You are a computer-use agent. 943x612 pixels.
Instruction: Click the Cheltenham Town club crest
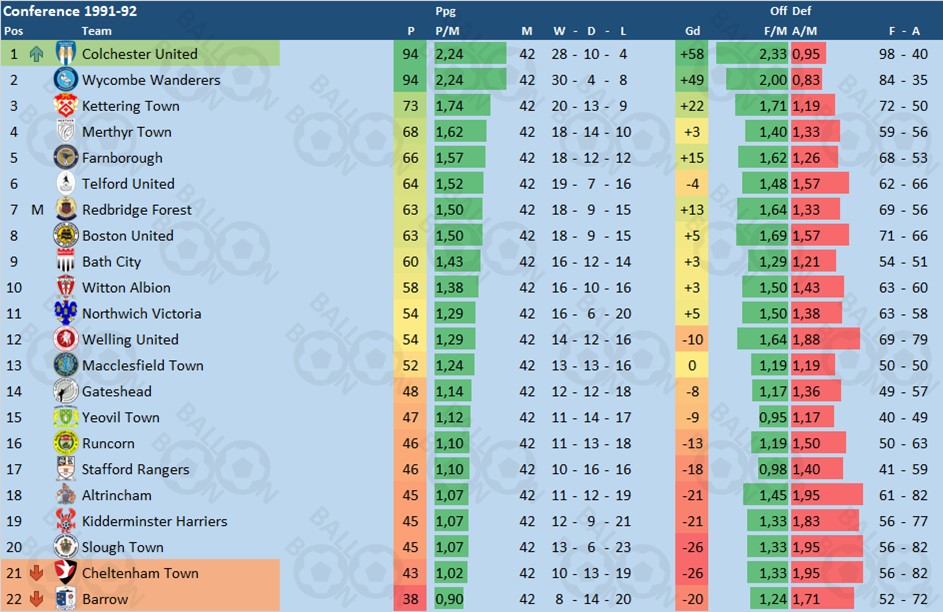point(66,572)
